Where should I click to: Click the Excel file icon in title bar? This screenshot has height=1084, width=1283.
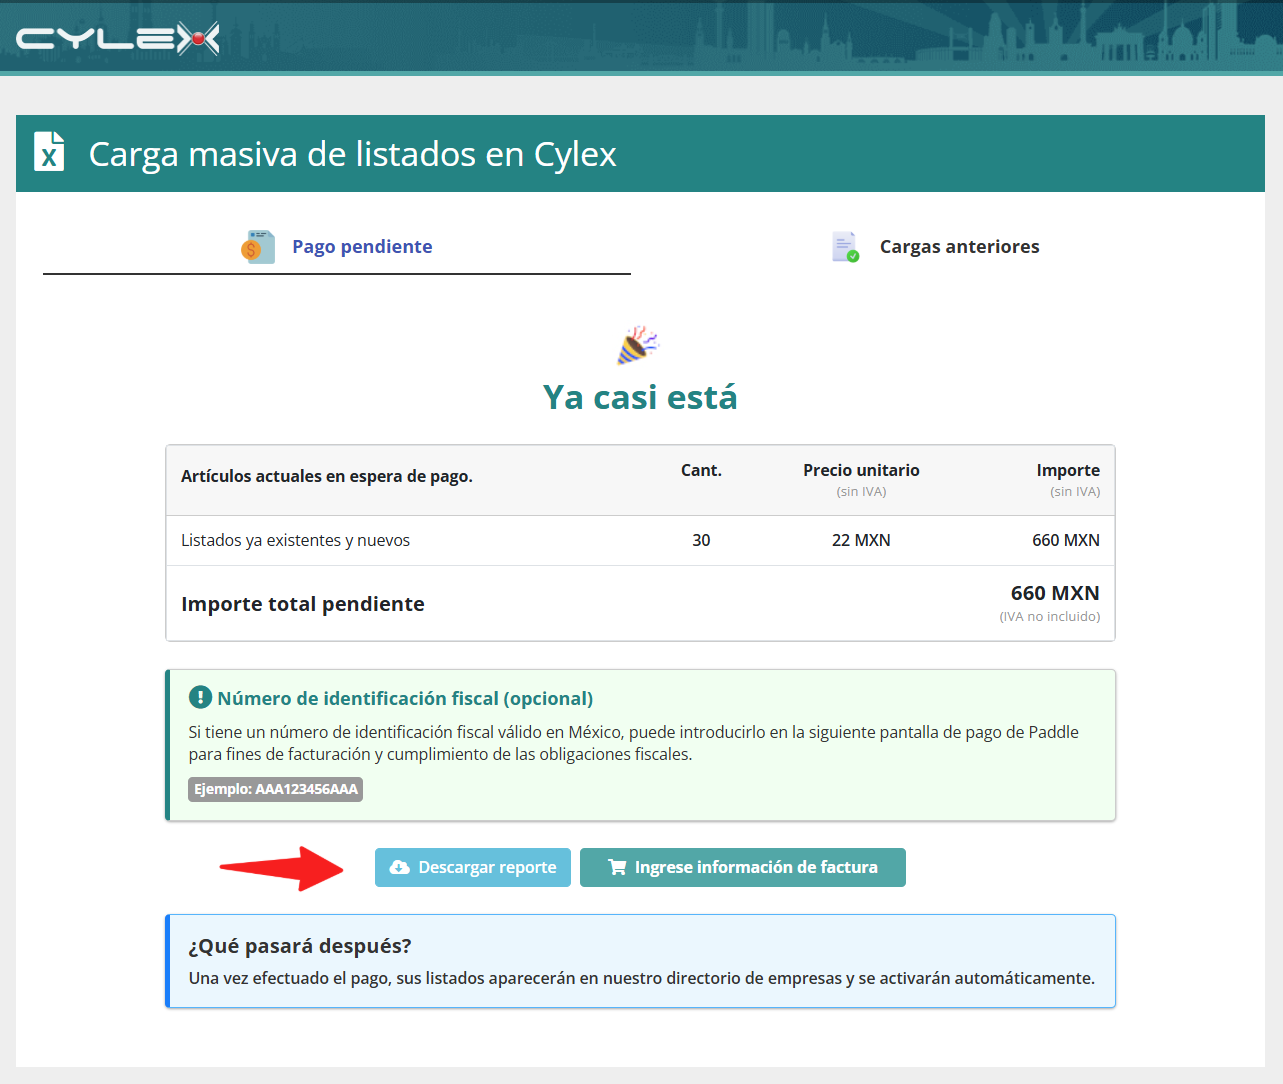coord(49,152)
